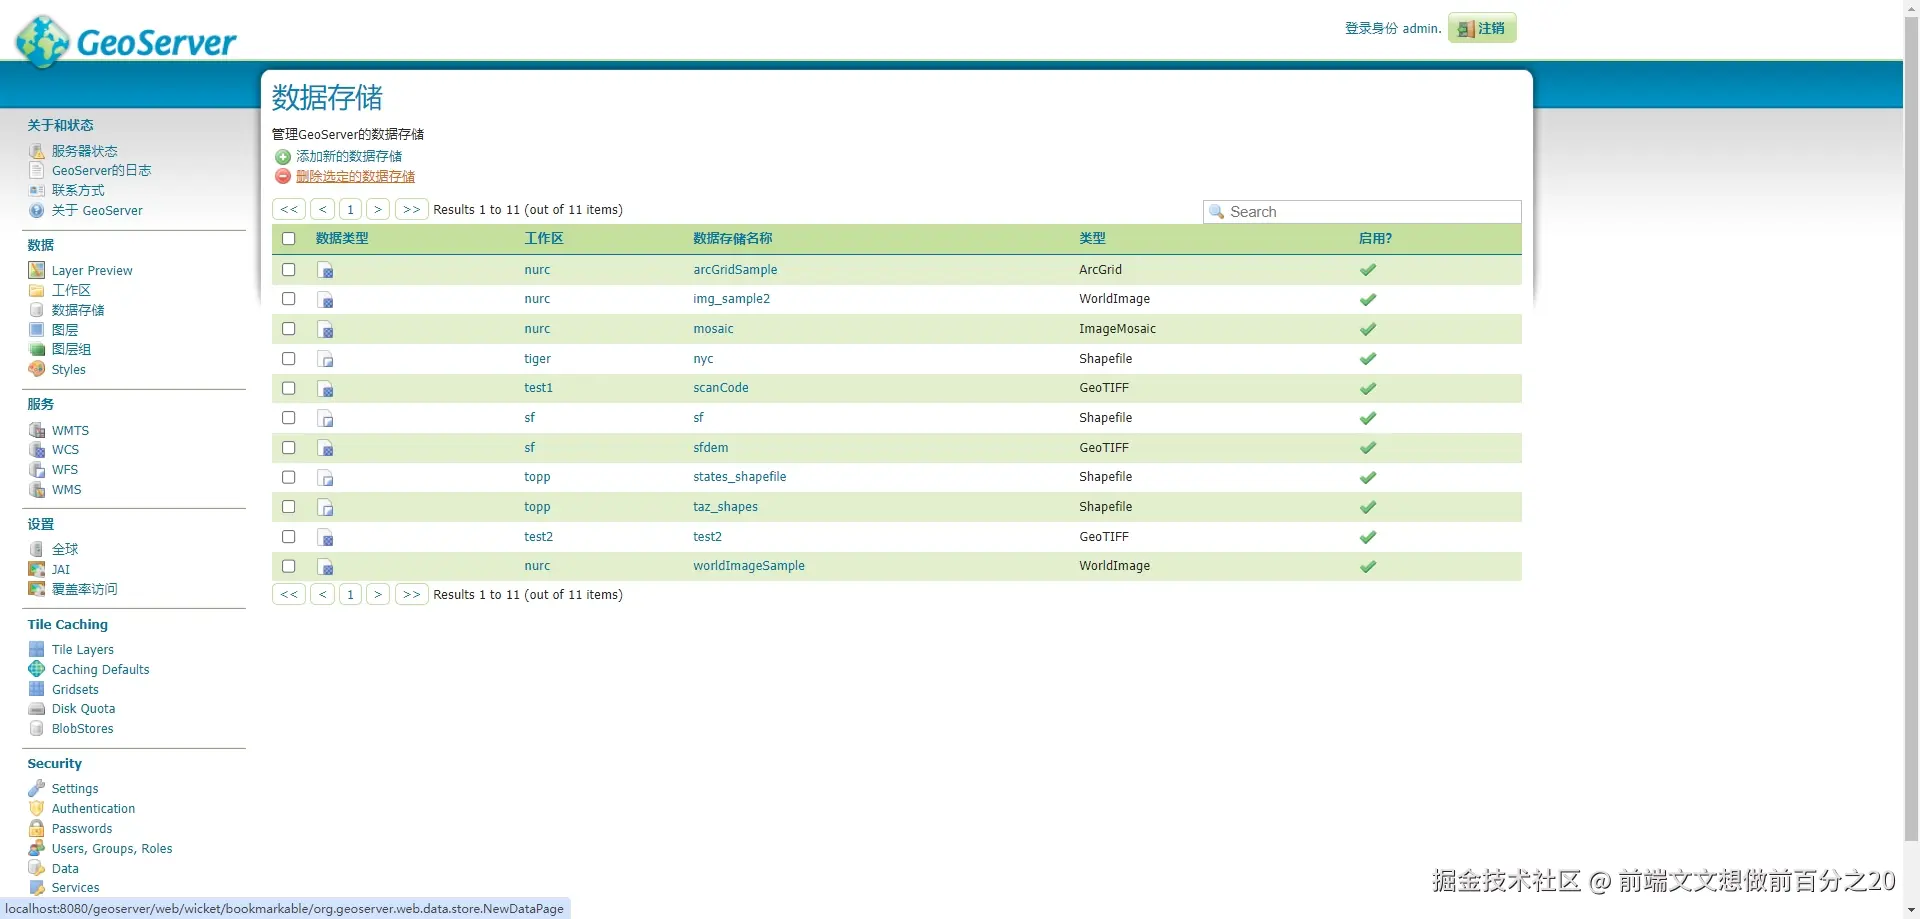Open the worldImageSample data store link

click(749, 566)
